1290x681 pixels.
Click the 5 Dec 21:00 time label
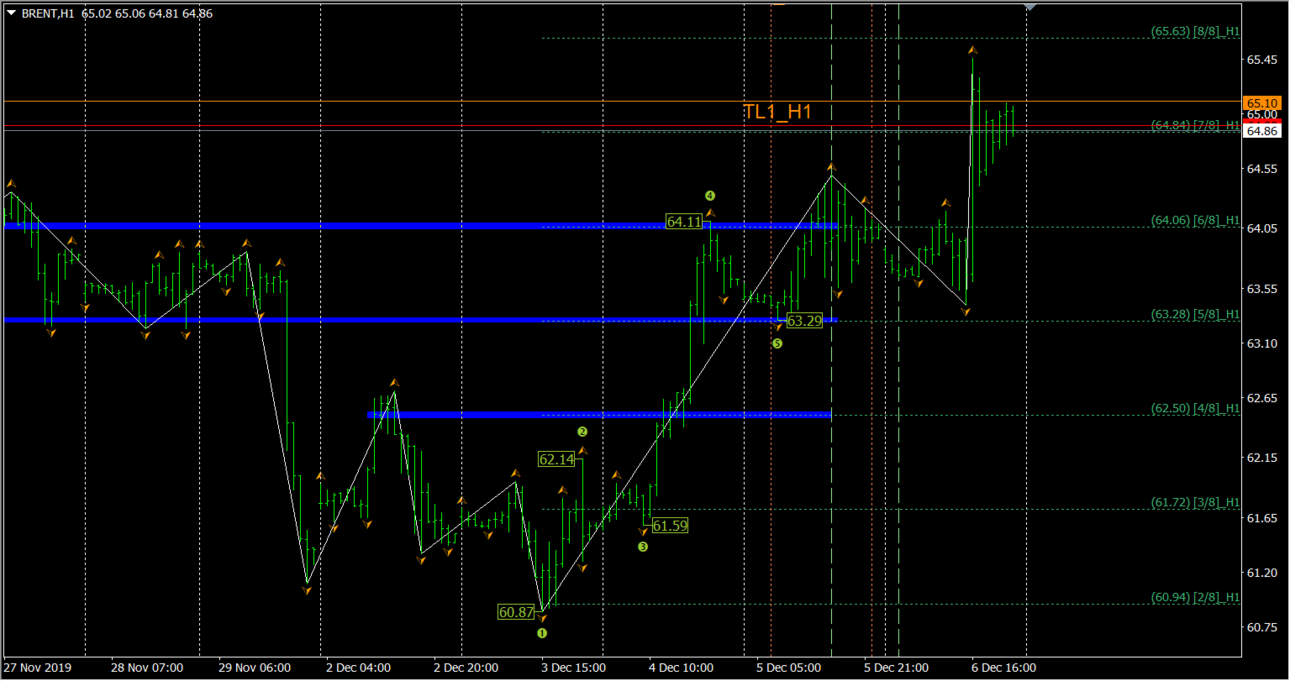tap(896, 667)
